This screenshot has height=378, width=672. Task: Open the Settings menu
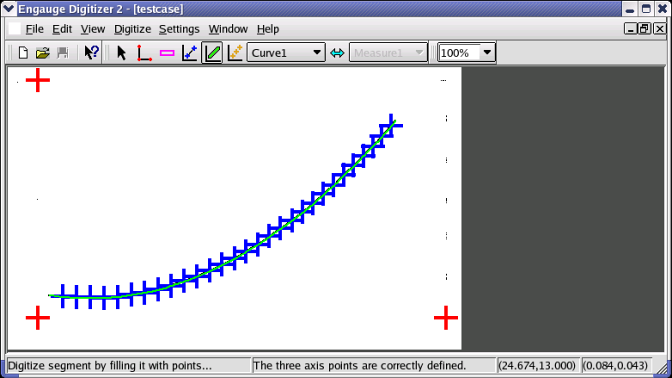pyautogui.click(x=179, y=29)
